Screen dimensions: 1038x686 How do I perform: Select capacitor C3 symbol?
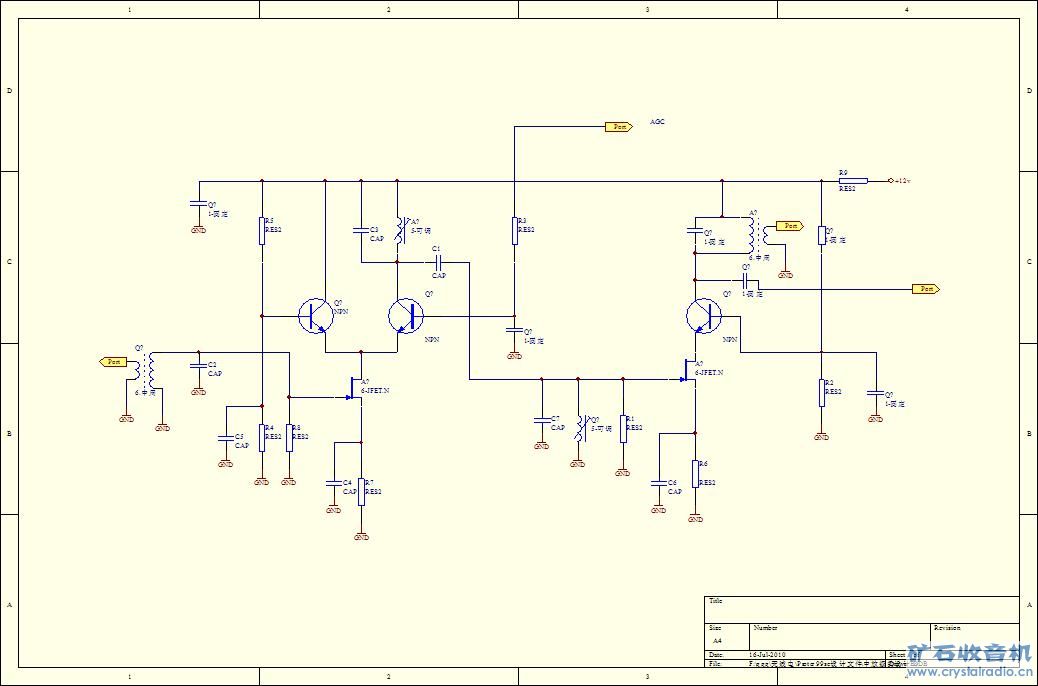point(361,230)
